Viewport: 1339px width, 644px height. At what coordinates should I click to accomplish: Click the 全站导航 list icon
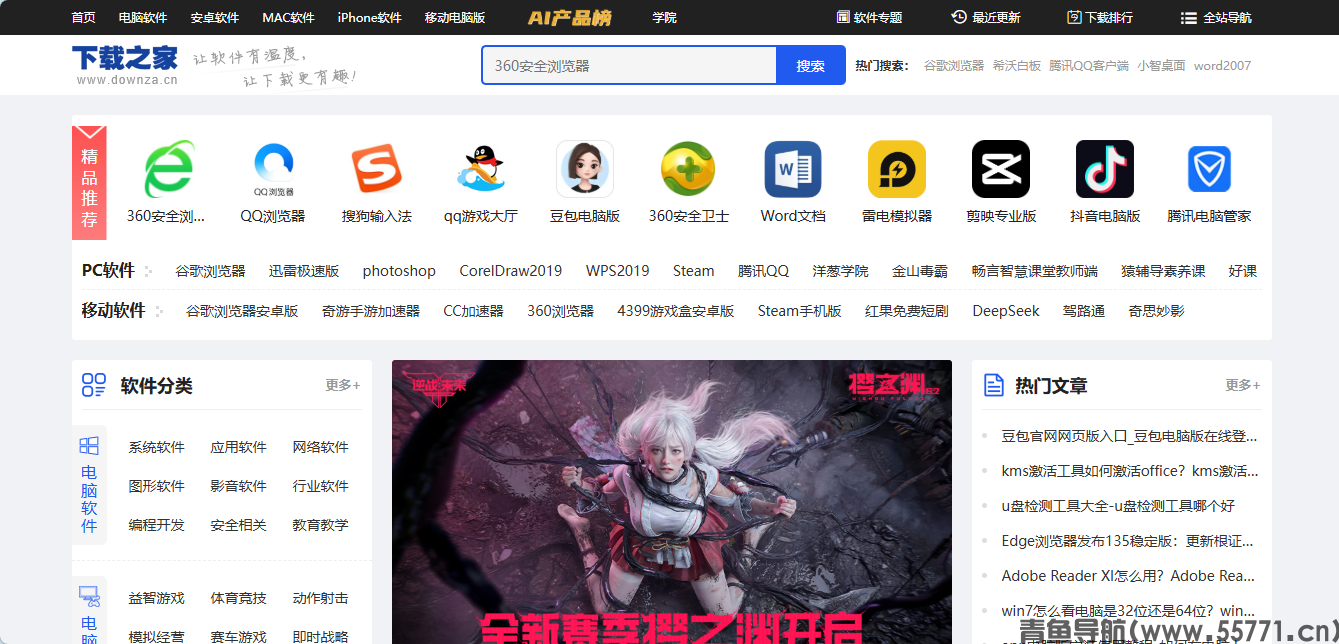pyautogui.click(x=1189, y=18)
